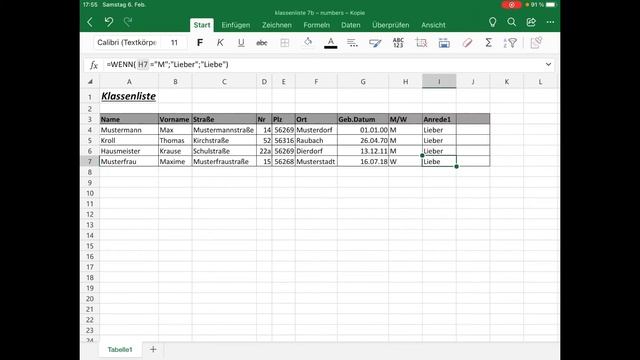This screenshot has height=360, width=640.
Task: Switch to the Überprüfen ribbon tab
Action: (391, 25)
